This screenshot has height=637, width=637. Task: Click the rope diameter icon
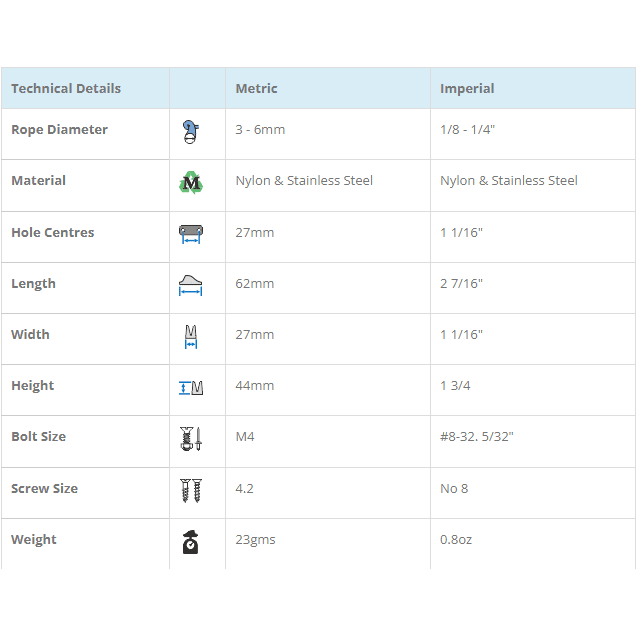[191, 131]
